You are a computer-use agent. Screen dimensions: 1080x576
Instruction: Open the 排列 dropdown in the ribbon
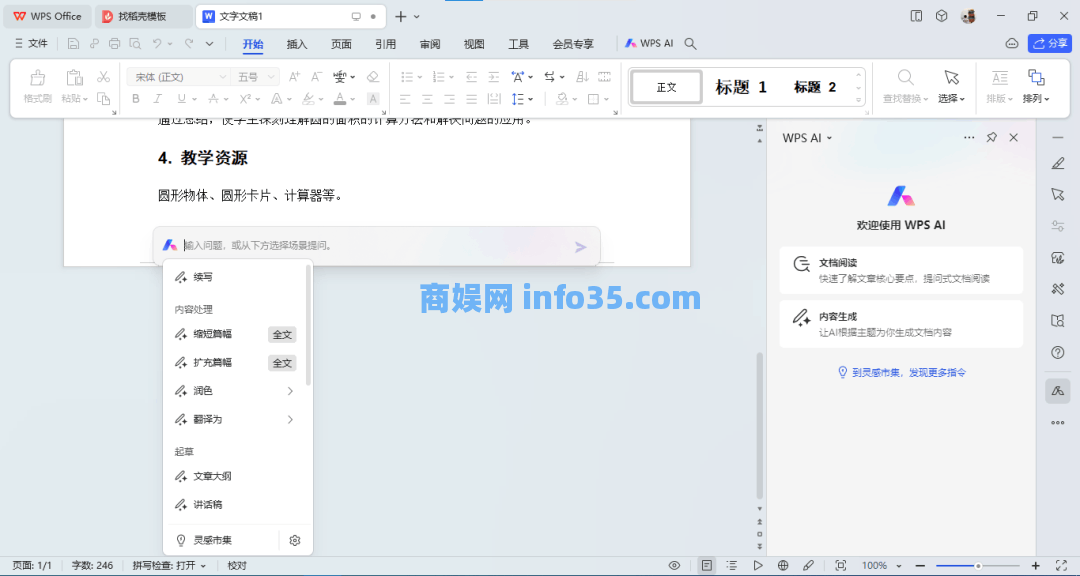coord(1036,99)
